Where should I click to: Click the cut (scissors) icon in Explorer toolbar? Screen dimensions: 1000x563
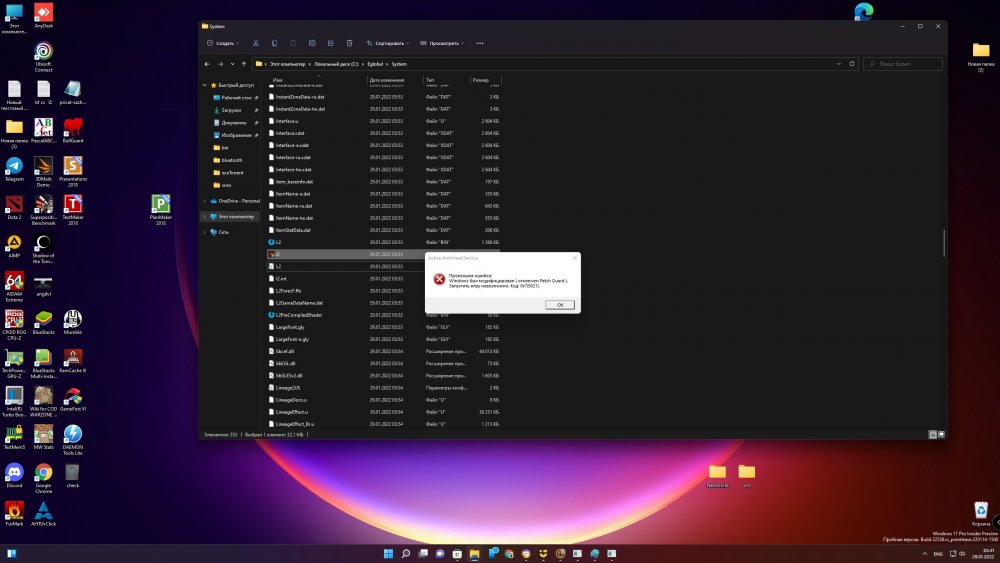(x=256, y=43)
